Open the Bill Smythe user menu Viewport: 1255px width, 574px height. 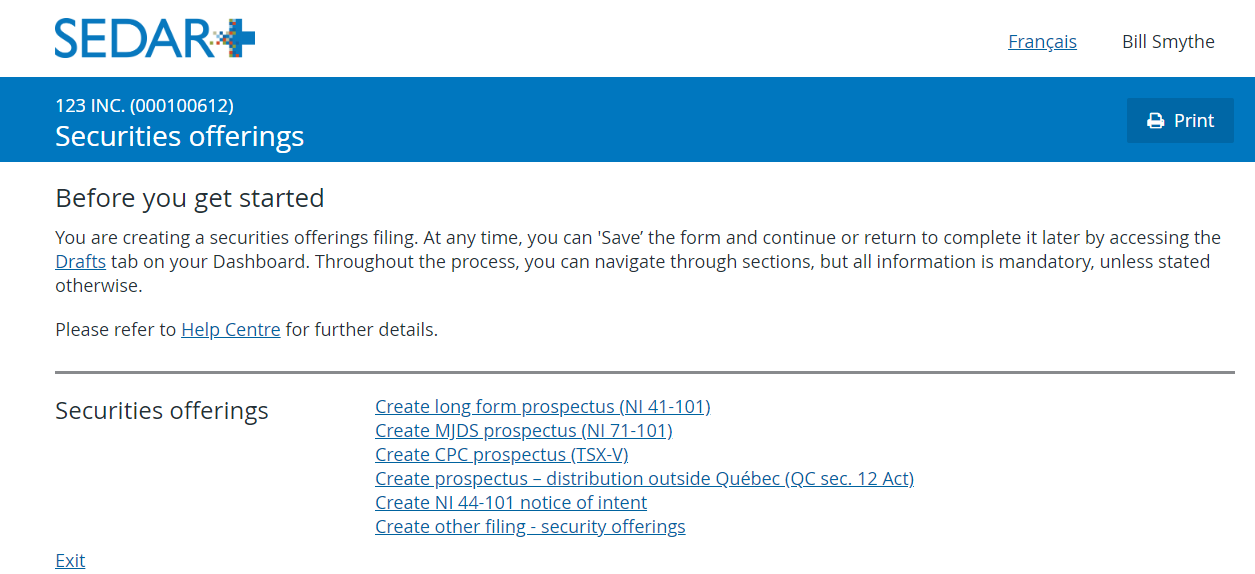tap(1168, 42)
